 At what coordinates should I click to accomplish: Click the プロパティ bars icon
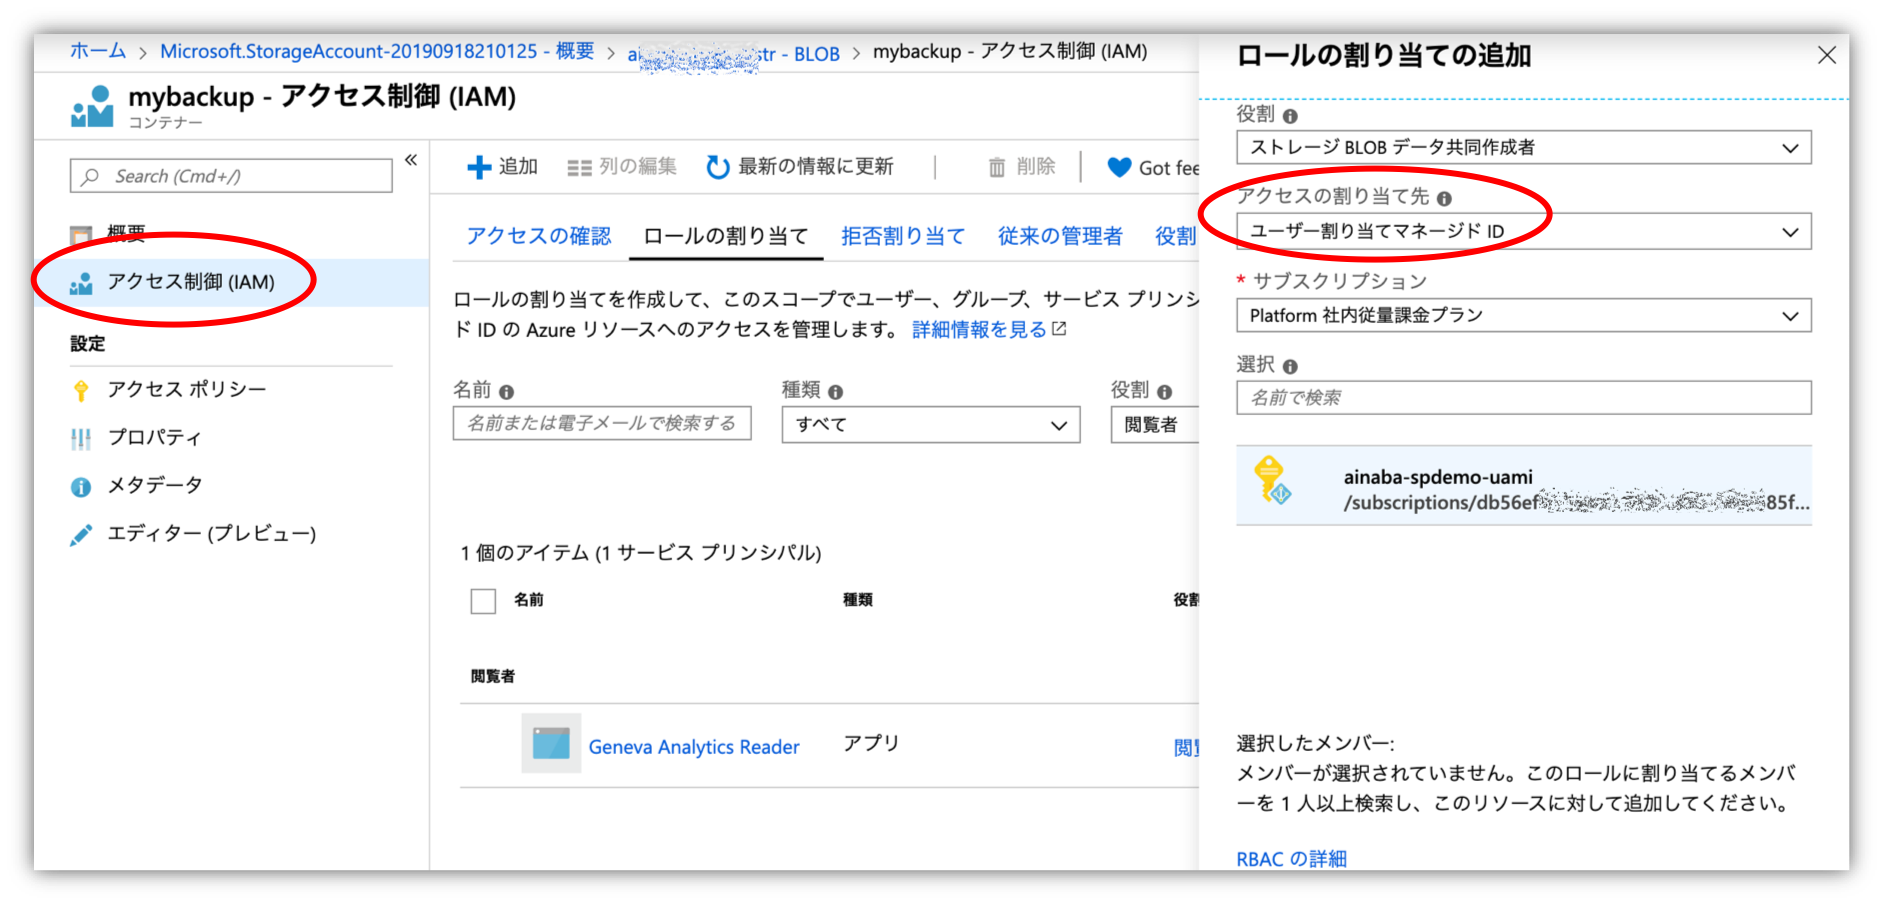tap(81, 438)
